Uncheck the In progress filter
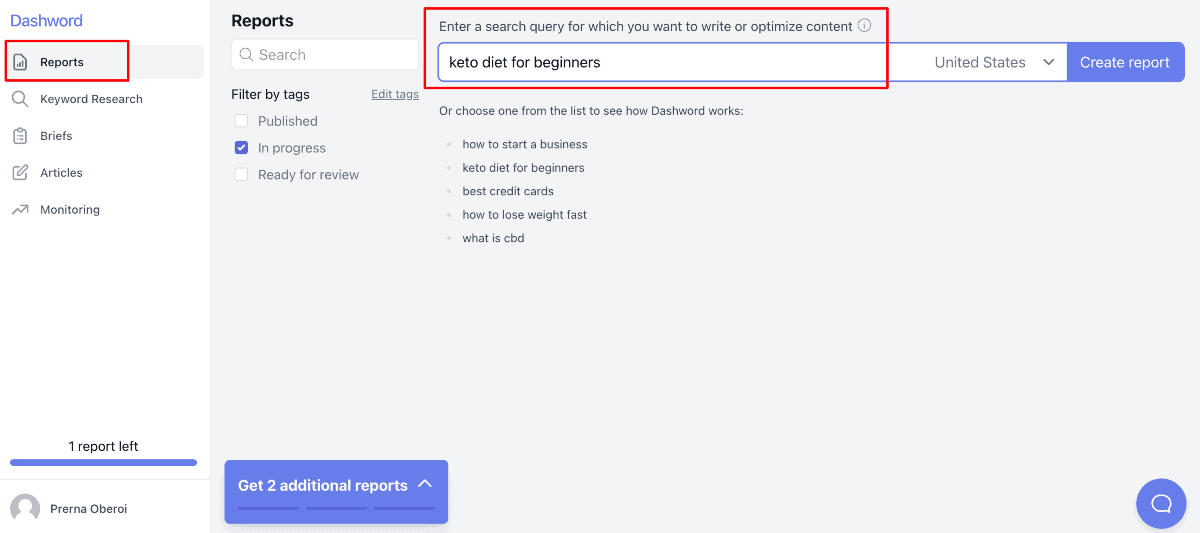 pyautogui.click(x=241, y=148)
